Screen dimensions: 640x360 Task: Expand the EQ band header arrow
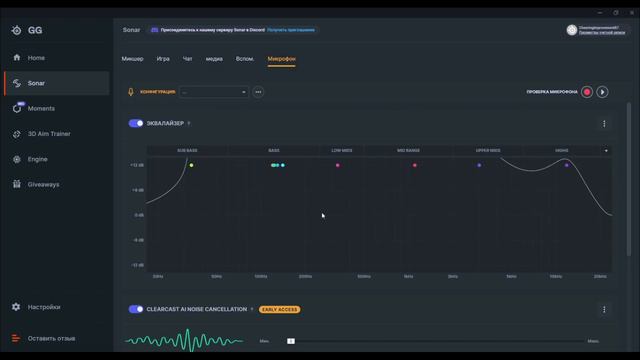[x=606, y=151]
